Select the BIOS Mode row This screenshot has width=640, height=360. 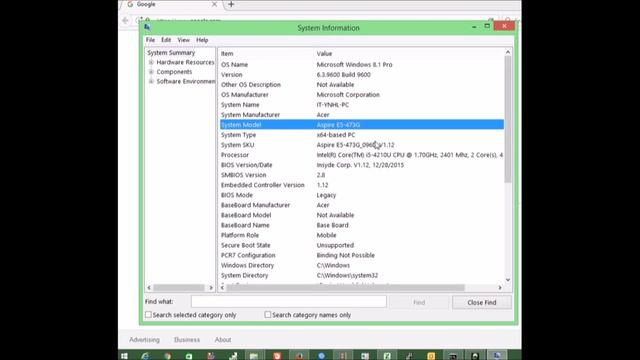tap(362, 195)
